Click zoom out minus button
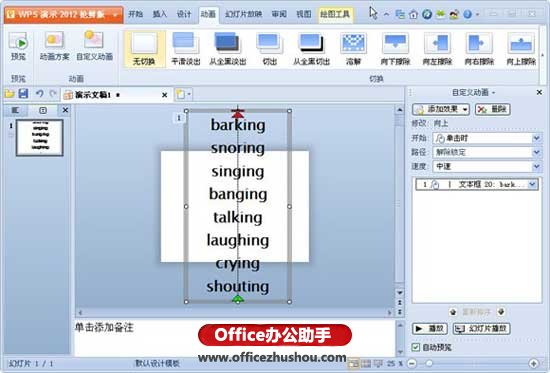 click(x=412, y=364)
